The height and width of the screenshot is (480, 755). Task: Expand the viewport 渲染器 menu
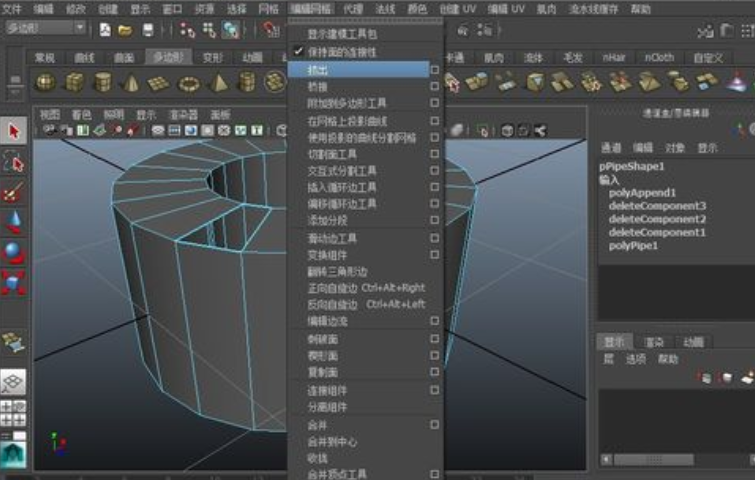click(x=182, y=115)
